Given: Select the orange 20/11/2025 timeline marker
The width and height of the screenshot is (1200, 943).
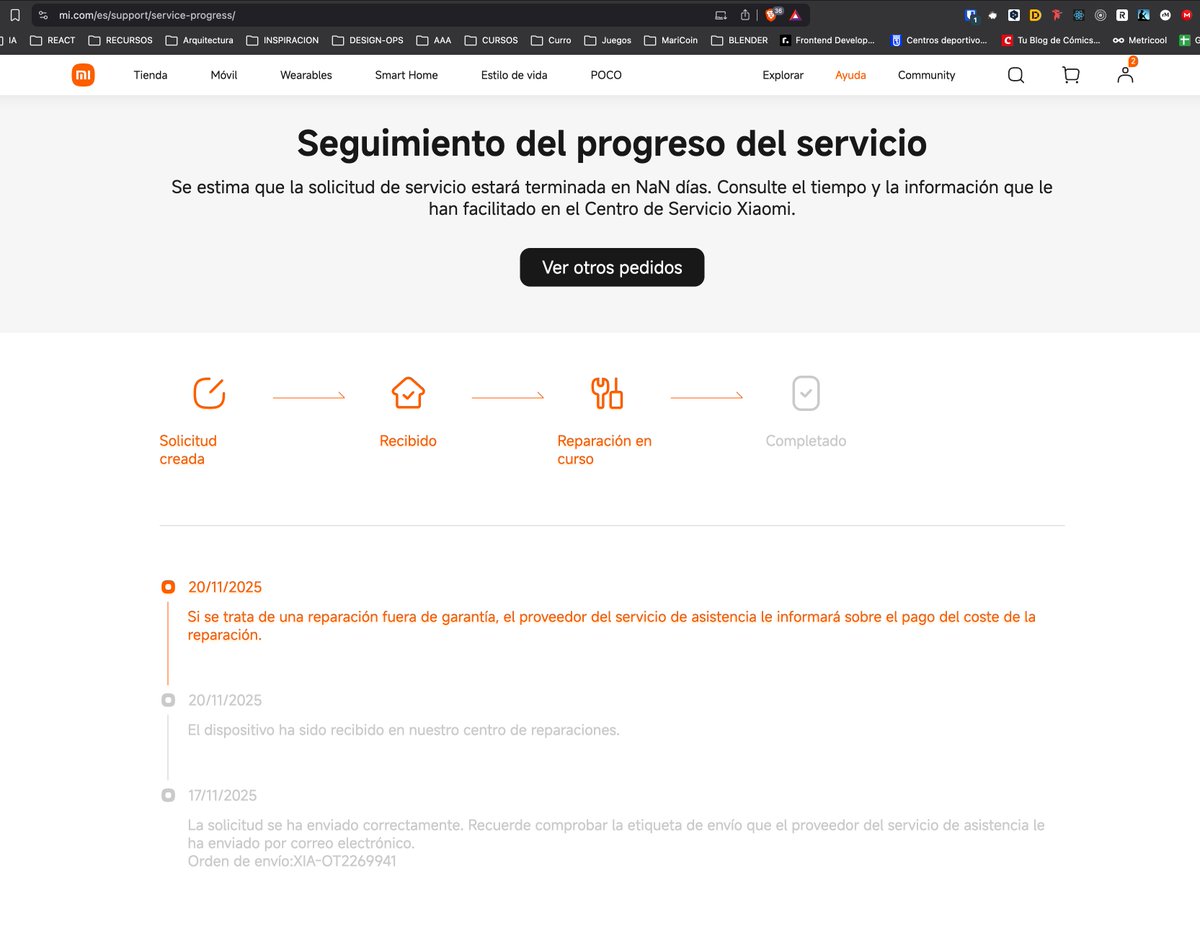Looking at the screenshot, I should click(x=168, y=587).
